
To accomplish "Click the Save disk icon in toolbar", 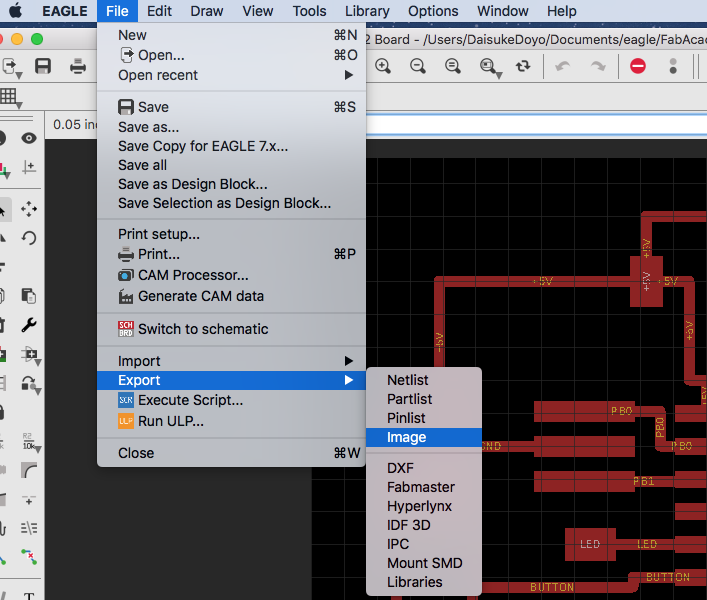I will tap(43, 66).
